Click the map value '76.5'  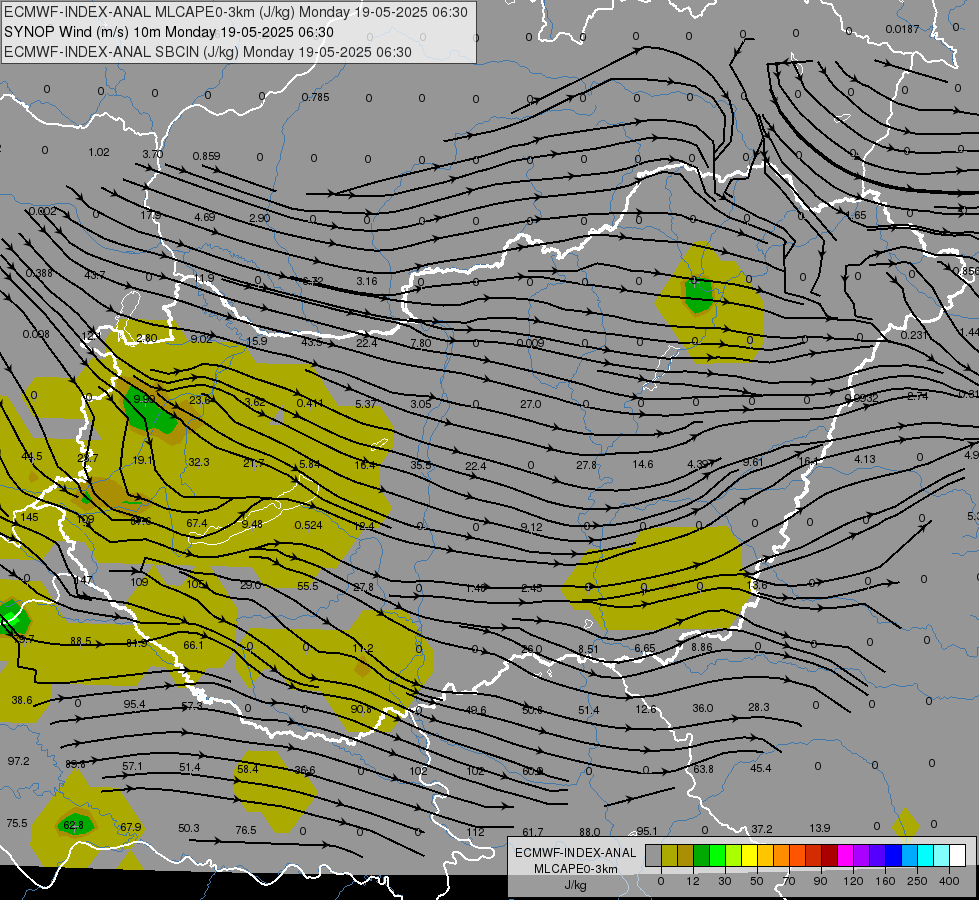245,830
